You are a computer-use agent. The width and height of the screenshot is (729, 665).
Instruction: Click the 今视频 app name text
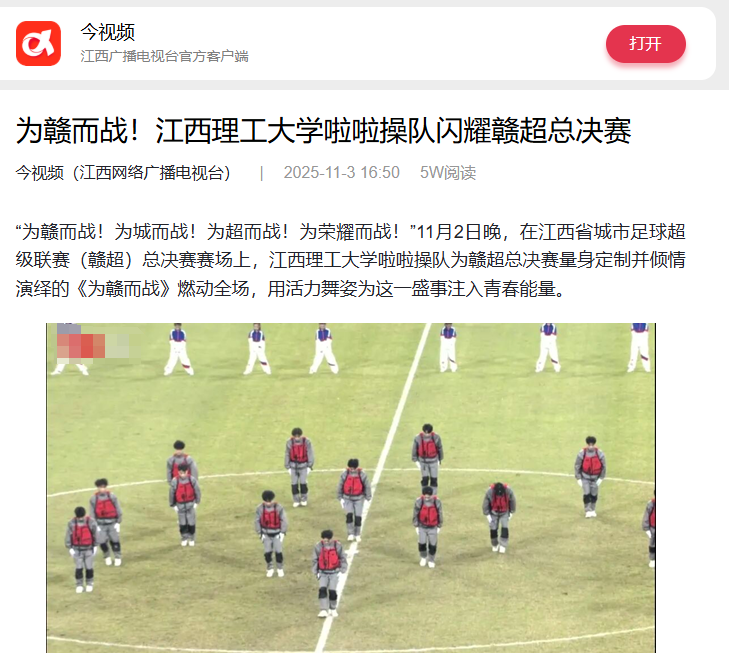[x=107, y=32]
